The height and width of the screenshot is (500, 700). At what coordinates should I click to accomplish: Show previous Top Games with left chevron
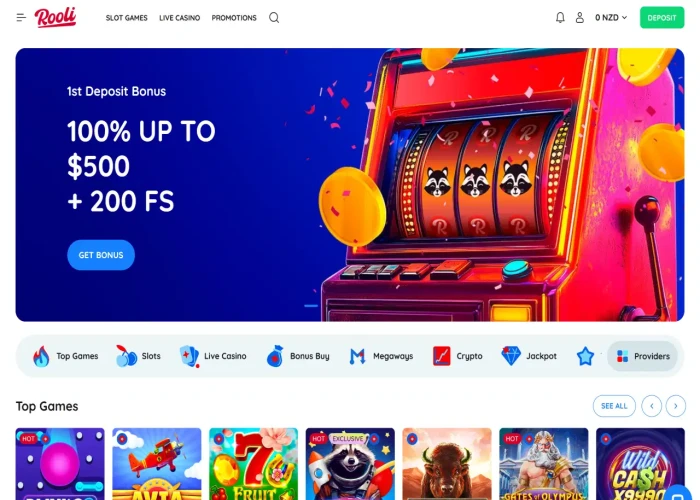(x=651, y=406)
